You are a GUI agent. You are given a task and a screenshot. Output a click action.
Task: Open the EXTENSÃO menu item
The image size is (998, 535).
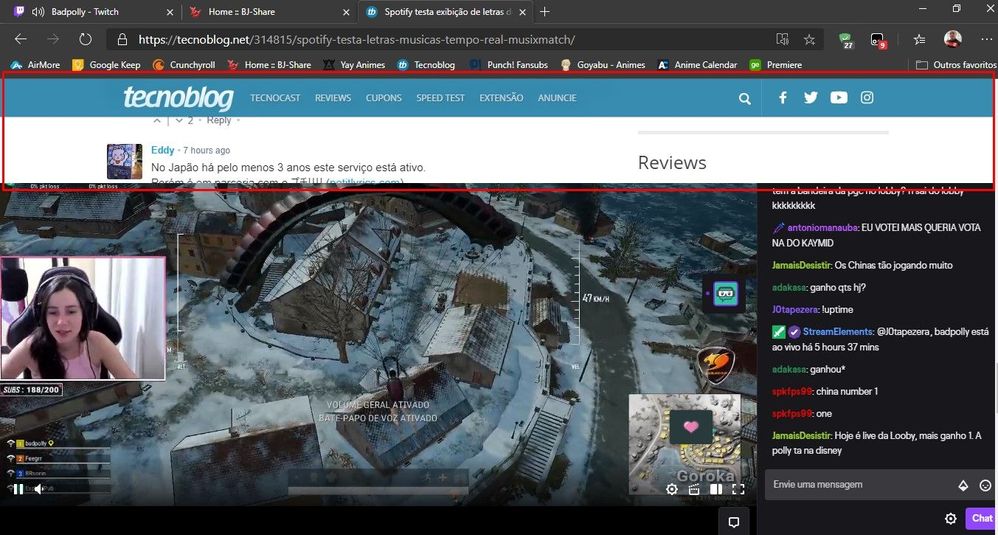(502, 98)
